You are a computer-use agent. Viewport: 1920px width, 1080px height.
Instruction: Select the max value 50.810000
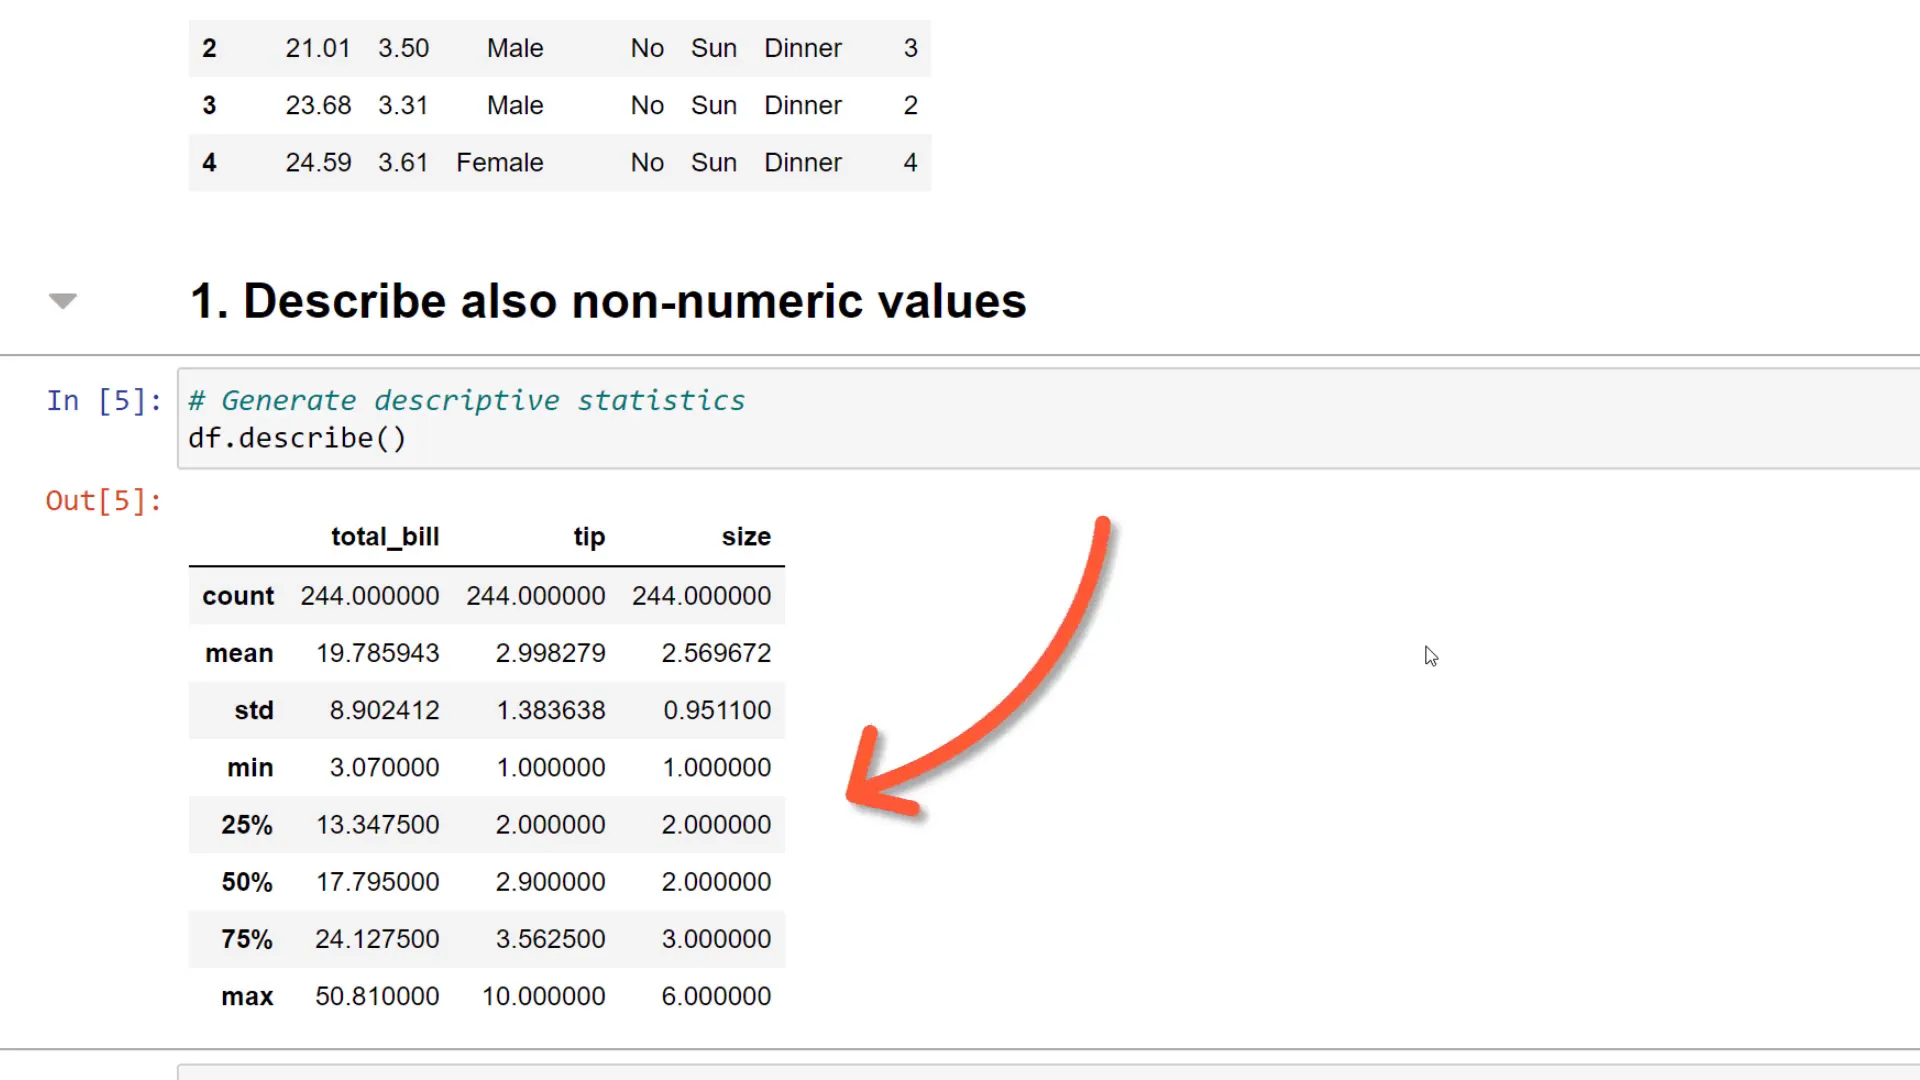click(x=377, y=995)
